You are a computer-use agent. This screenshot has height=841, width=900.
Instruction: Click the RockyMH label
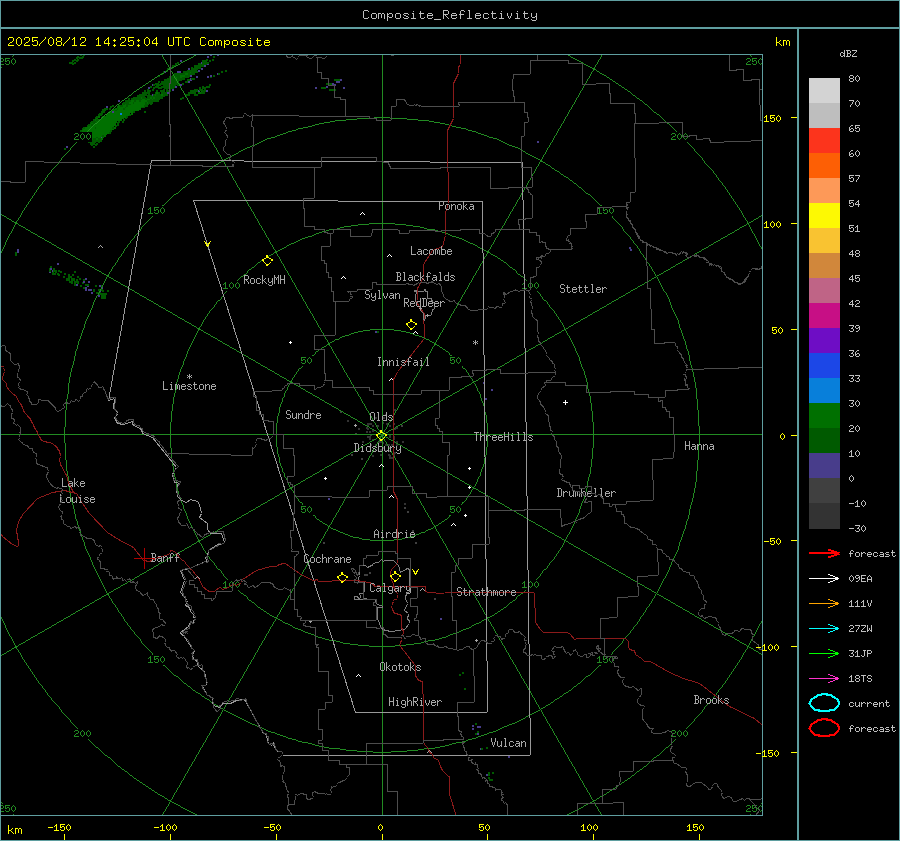[x=264, y=280]
